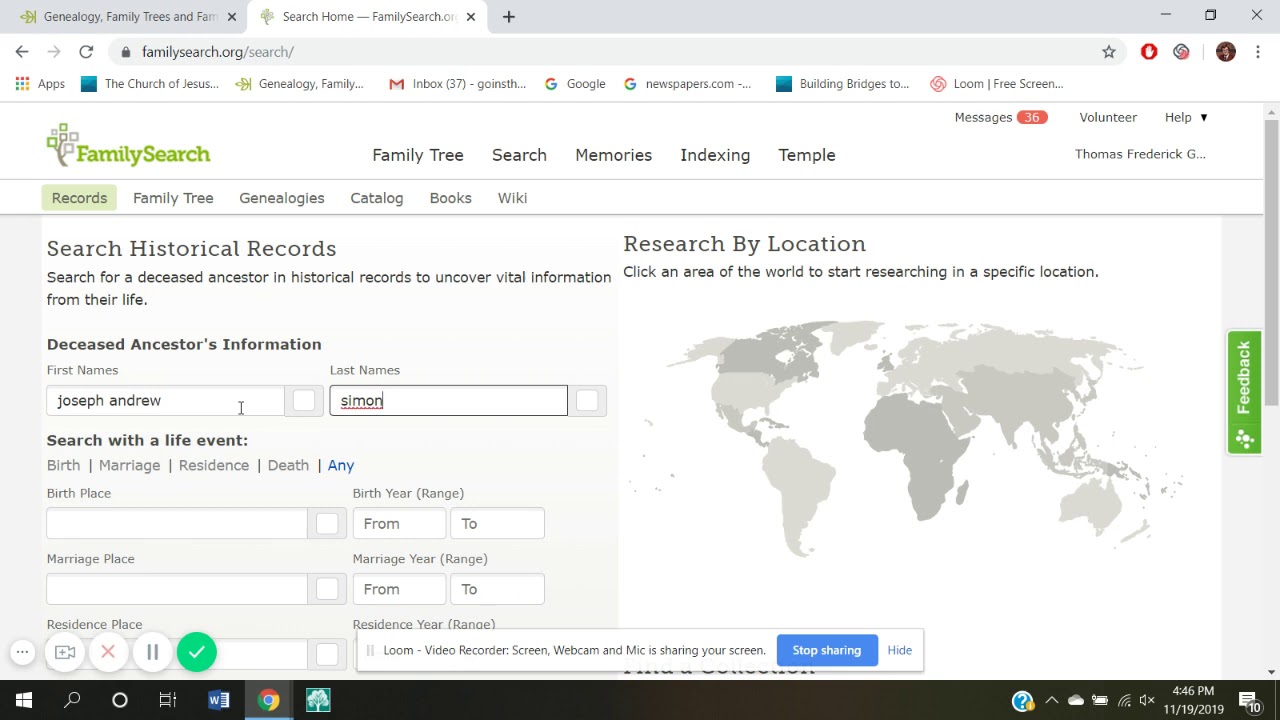Open the Volunteer link
Screen dimensions: 1280x720
(x=1108, y=117)
